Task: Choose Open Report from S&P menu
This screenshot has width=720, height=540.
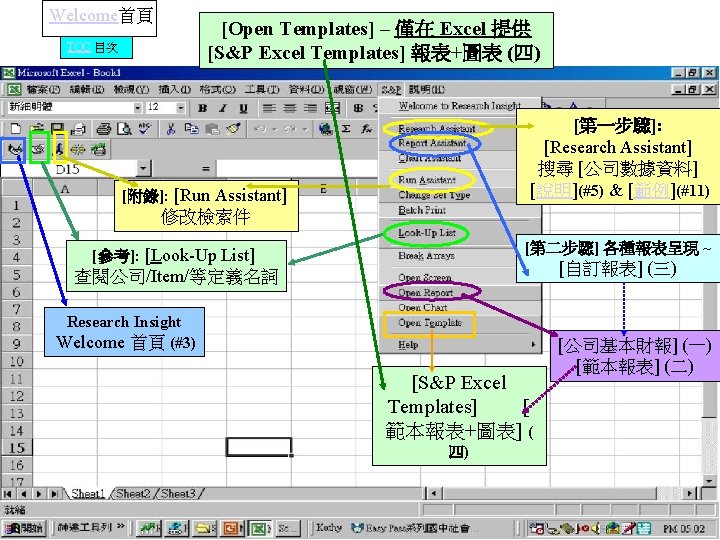Action: 425,292
